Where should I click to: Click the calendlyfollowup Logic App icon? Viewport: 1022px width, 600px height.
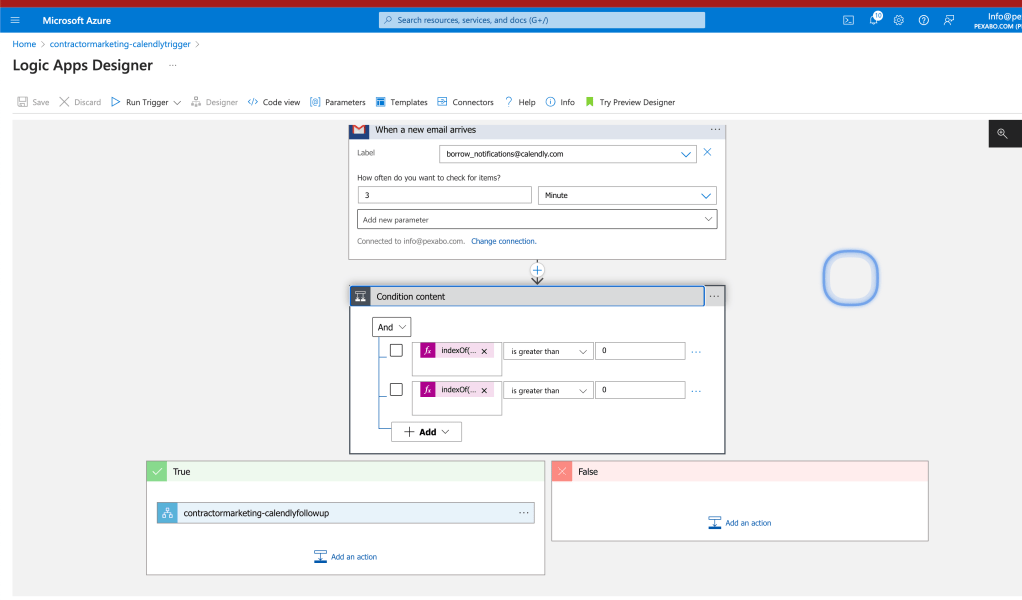168,513
